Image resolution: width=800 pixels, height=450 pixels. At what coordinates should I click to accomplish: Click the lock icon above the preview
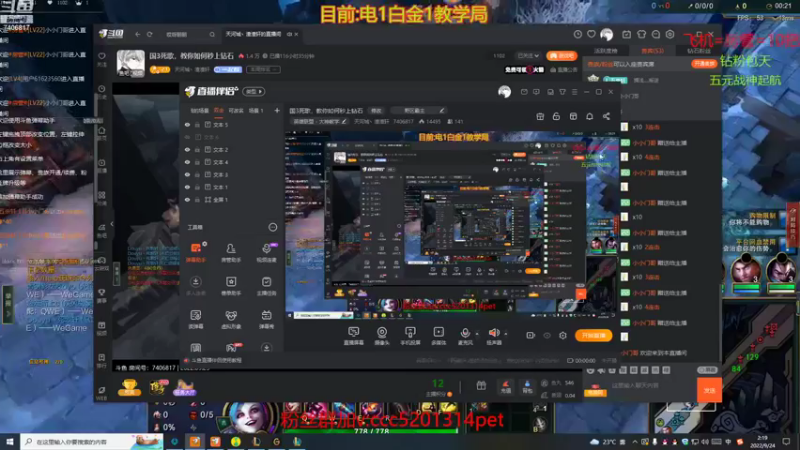556,116
